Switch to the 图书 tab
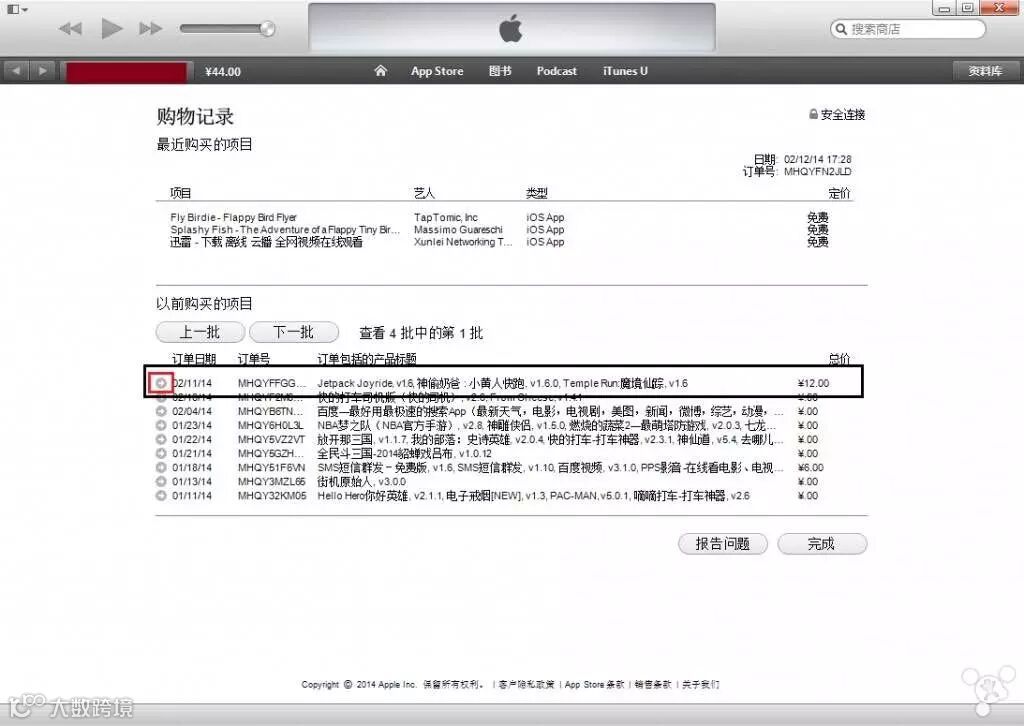The image size is (1024, 726). [x=500, y=71]
